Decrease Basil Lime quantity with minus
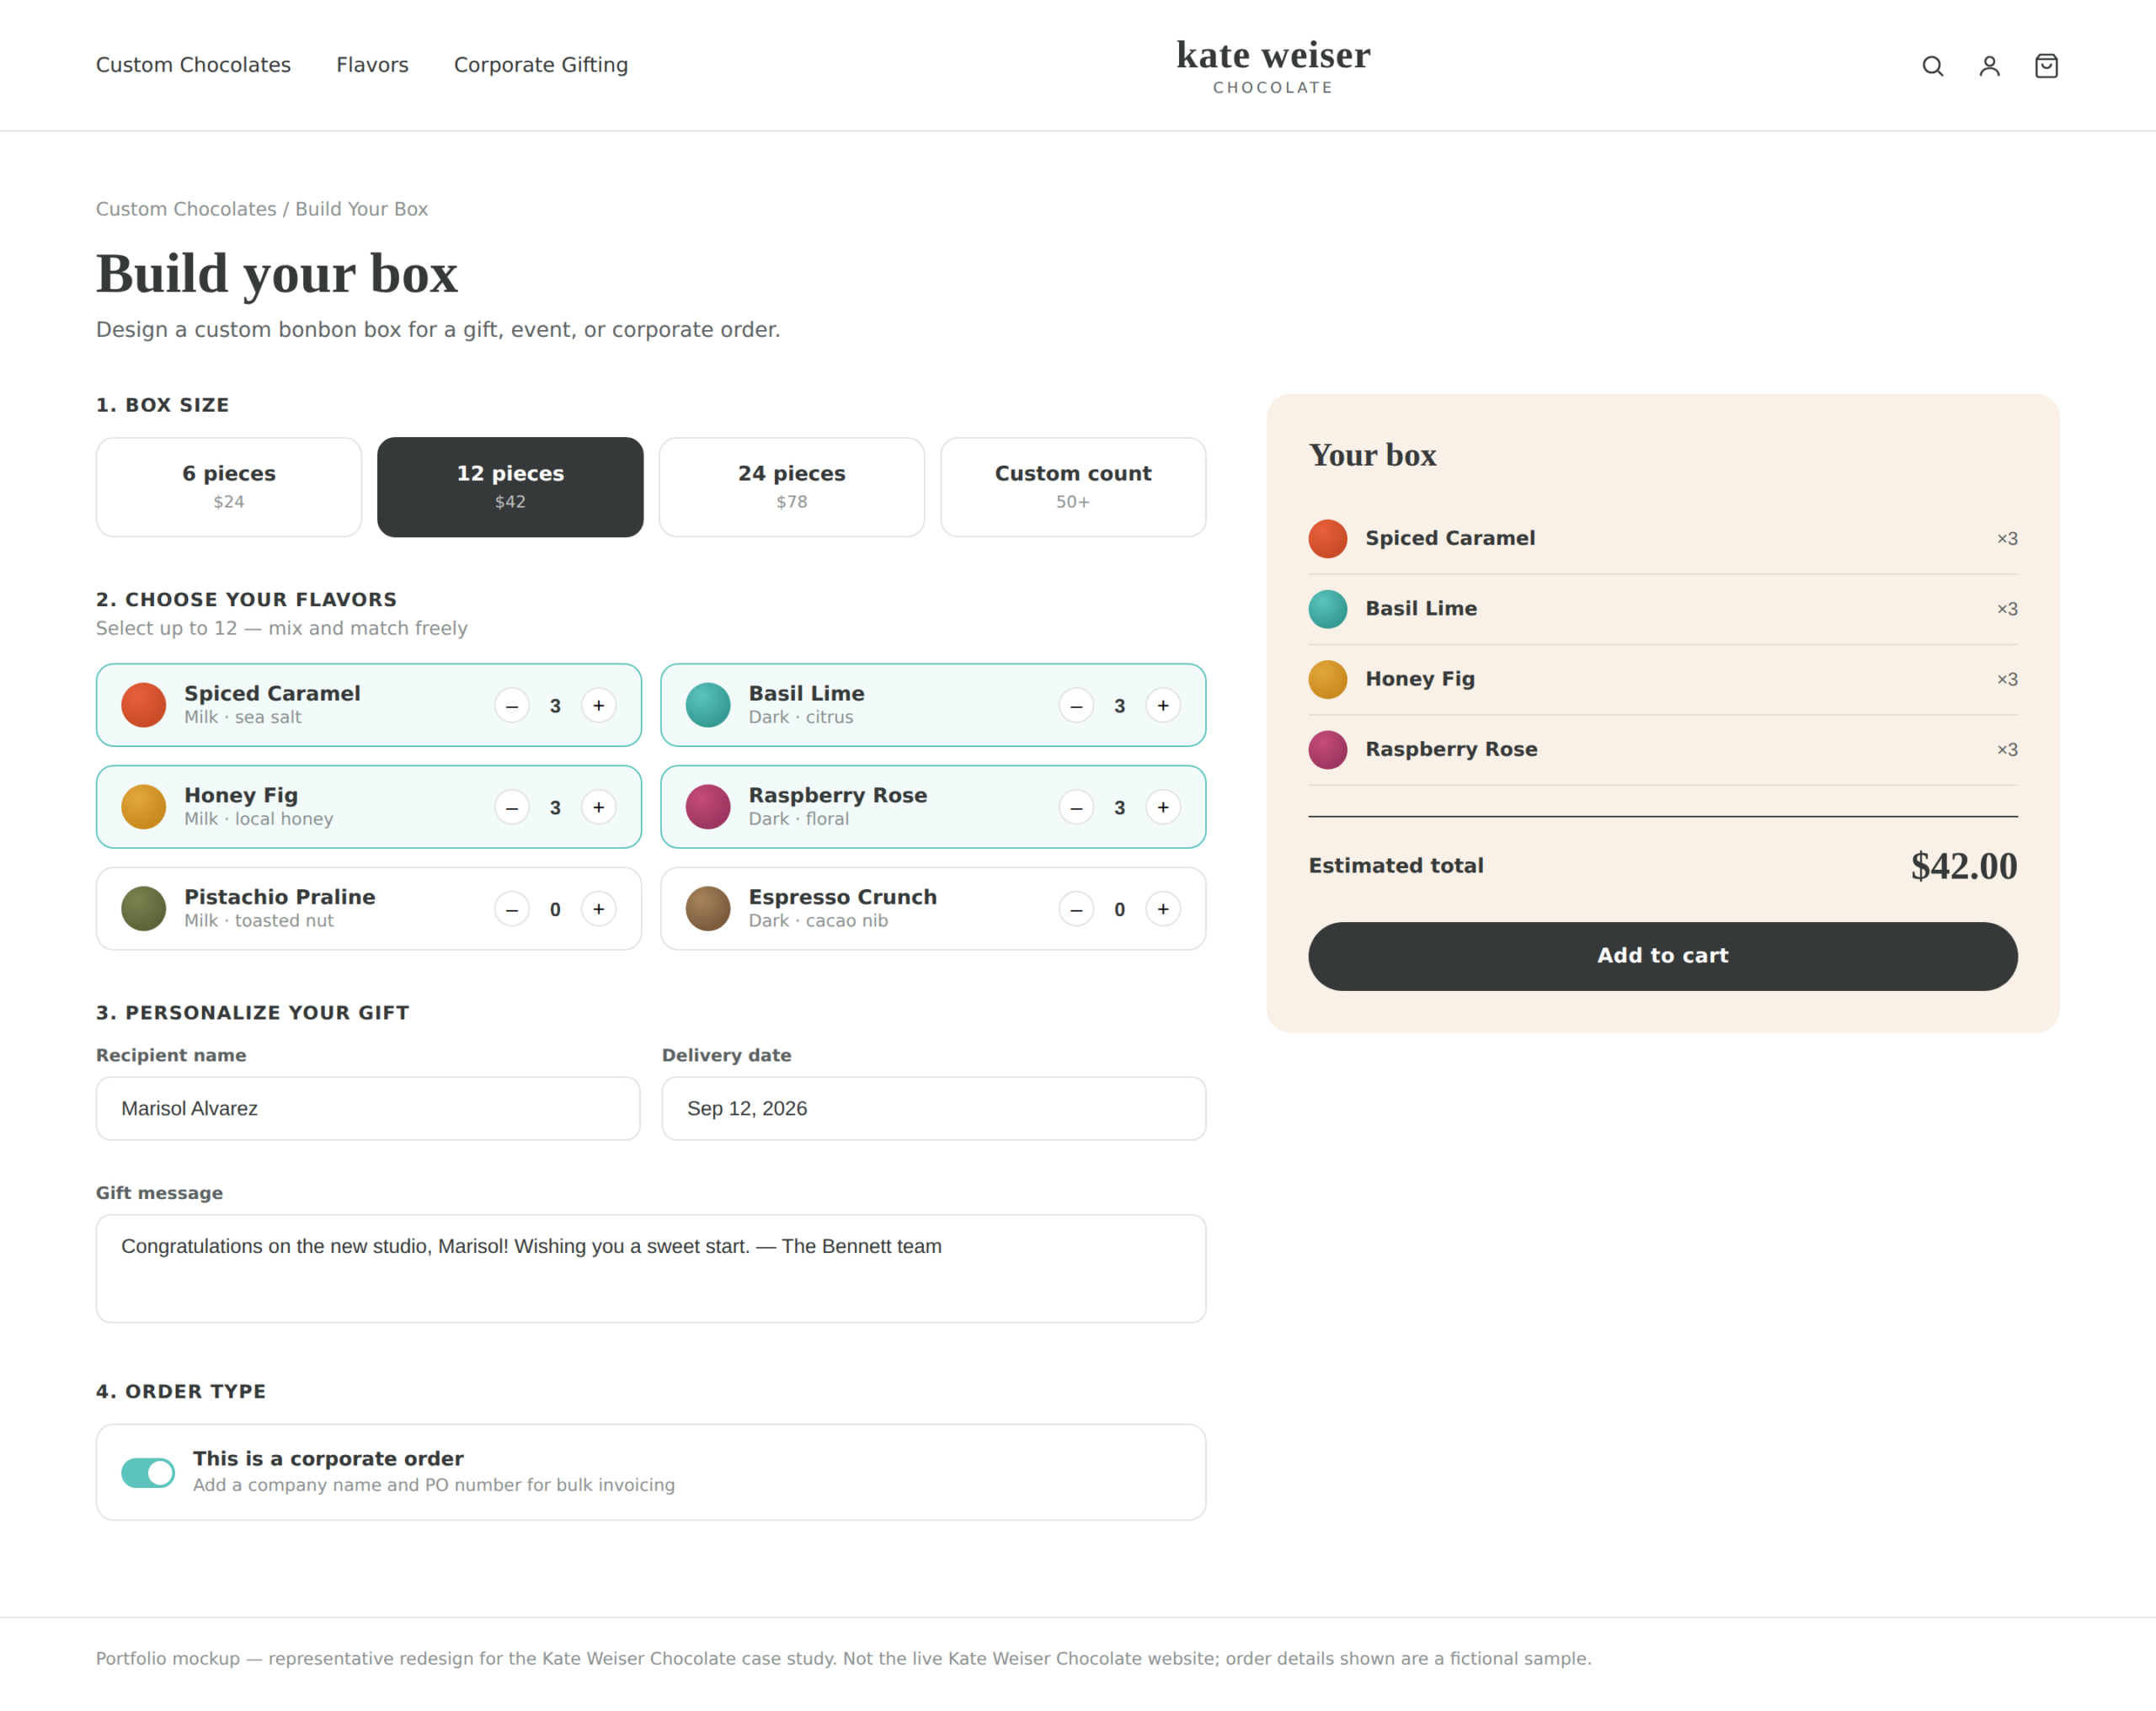Screen dimensions: 2156x1711 point(1076,705)
